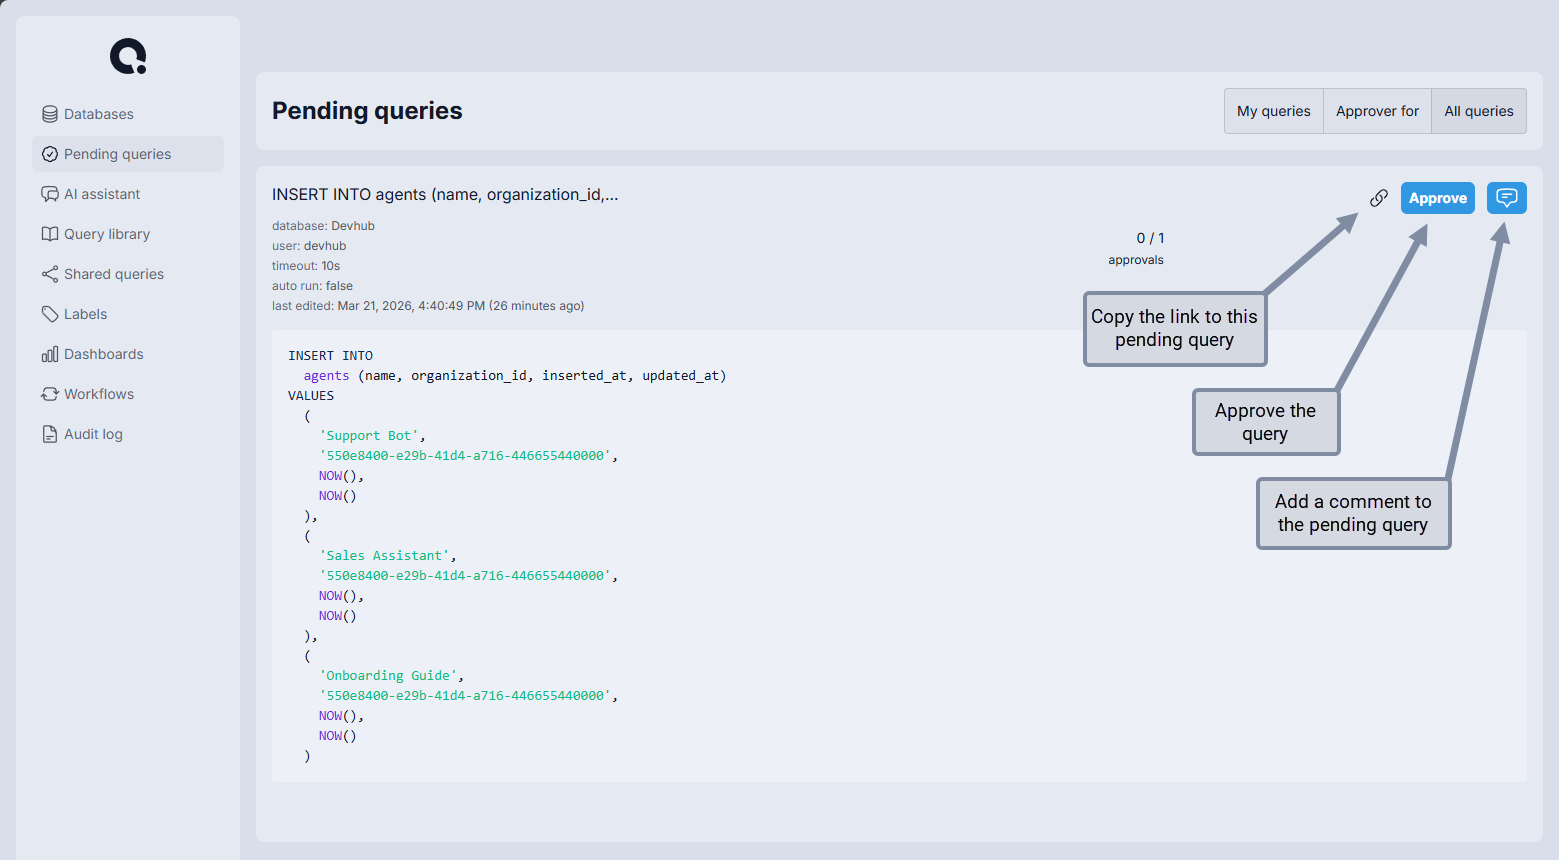This screenshot has height=860, width=1559.
Task: Click the last edited timestamp line
Action: click(428, 306)
